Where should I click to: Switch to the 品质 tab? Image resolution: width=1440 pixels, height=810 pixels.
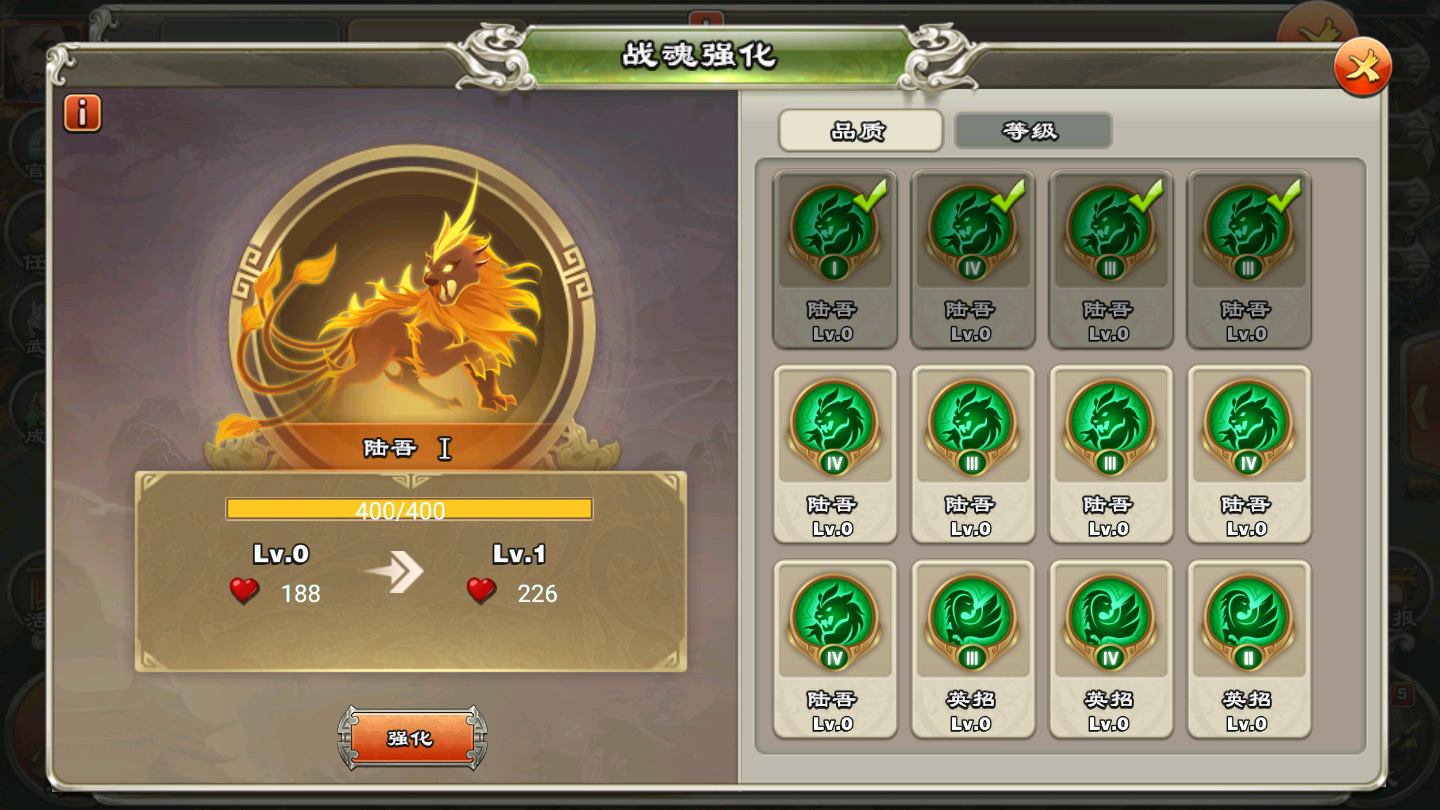tap(860, 131)
